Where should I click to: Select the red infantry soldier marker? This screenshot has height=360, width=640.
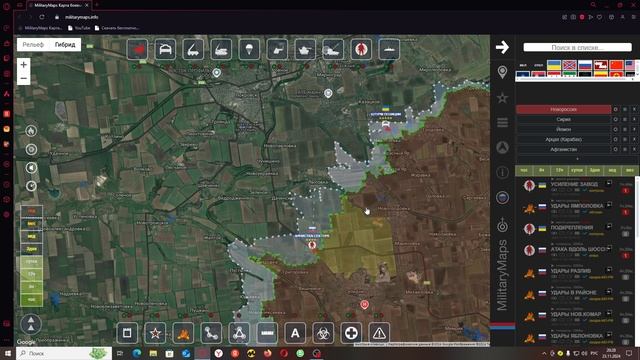click(x=361, y=49)
